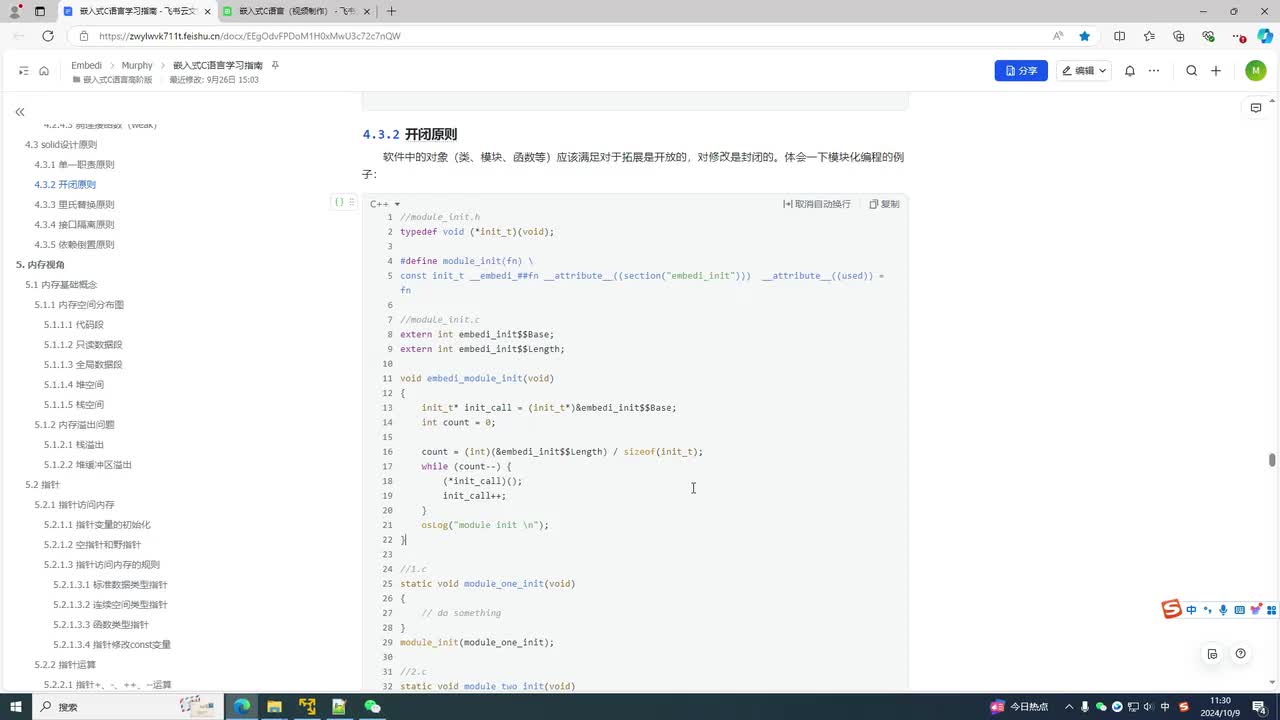
Task: Jump to 4.3.3 里氏替换原则 in outline
Action: [74, 204]
